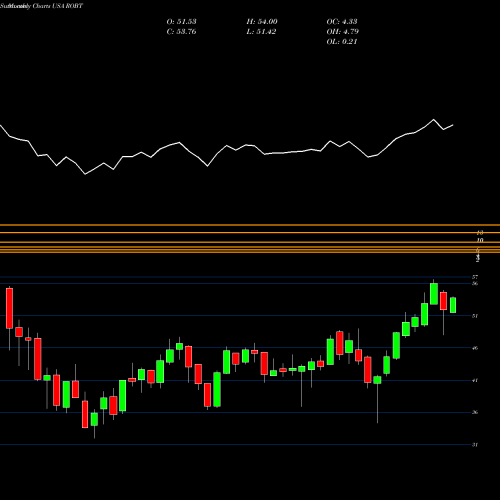Image resolution: width=500 pixels, height=500 pixels.
Task: Click the peak of the white line near its right end
Action: [x=434, y=119]
